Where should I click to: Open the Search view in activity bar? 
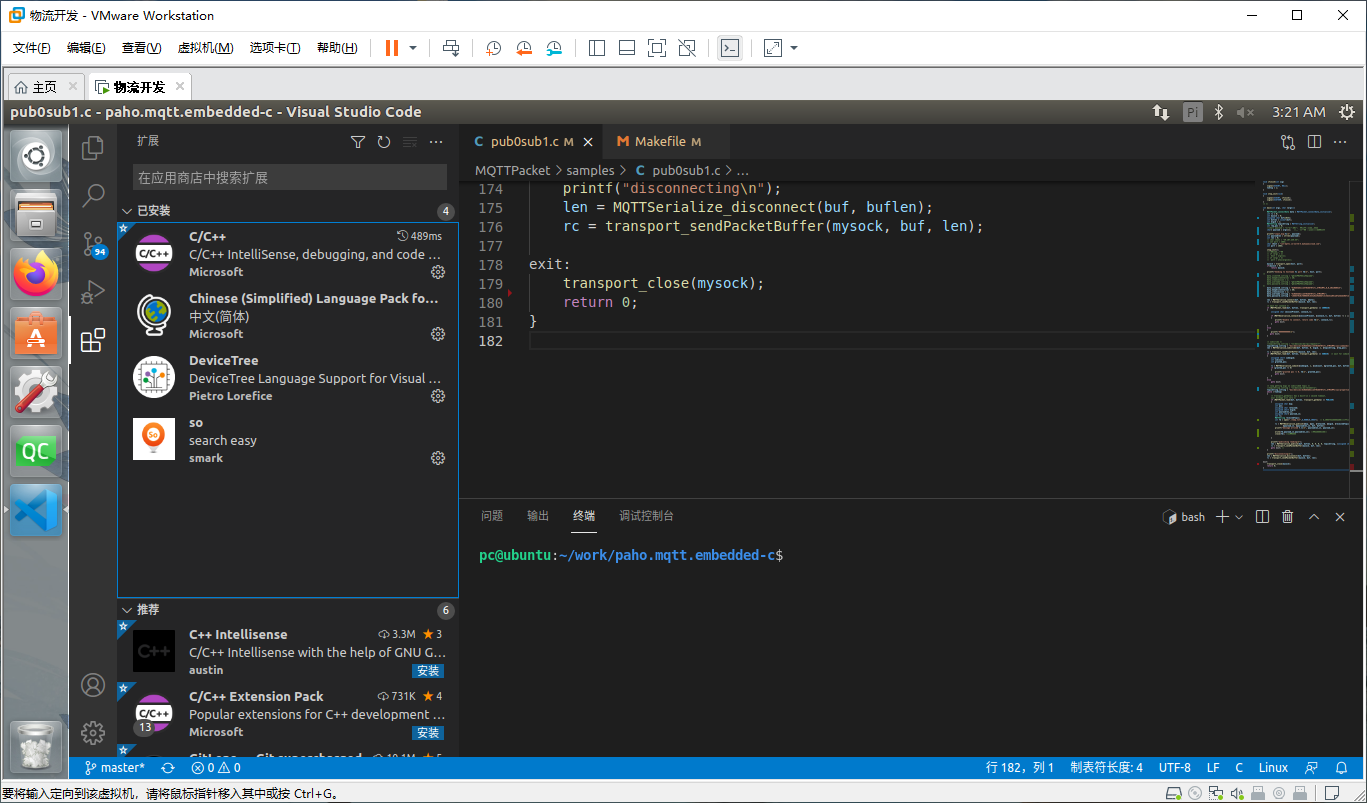pyautogui.click(x=93, y=195)
